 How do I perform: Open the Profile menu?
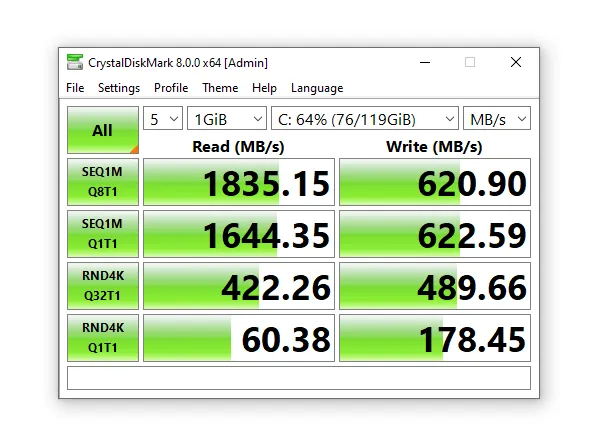pyautogui.click(x=171, y=88)
